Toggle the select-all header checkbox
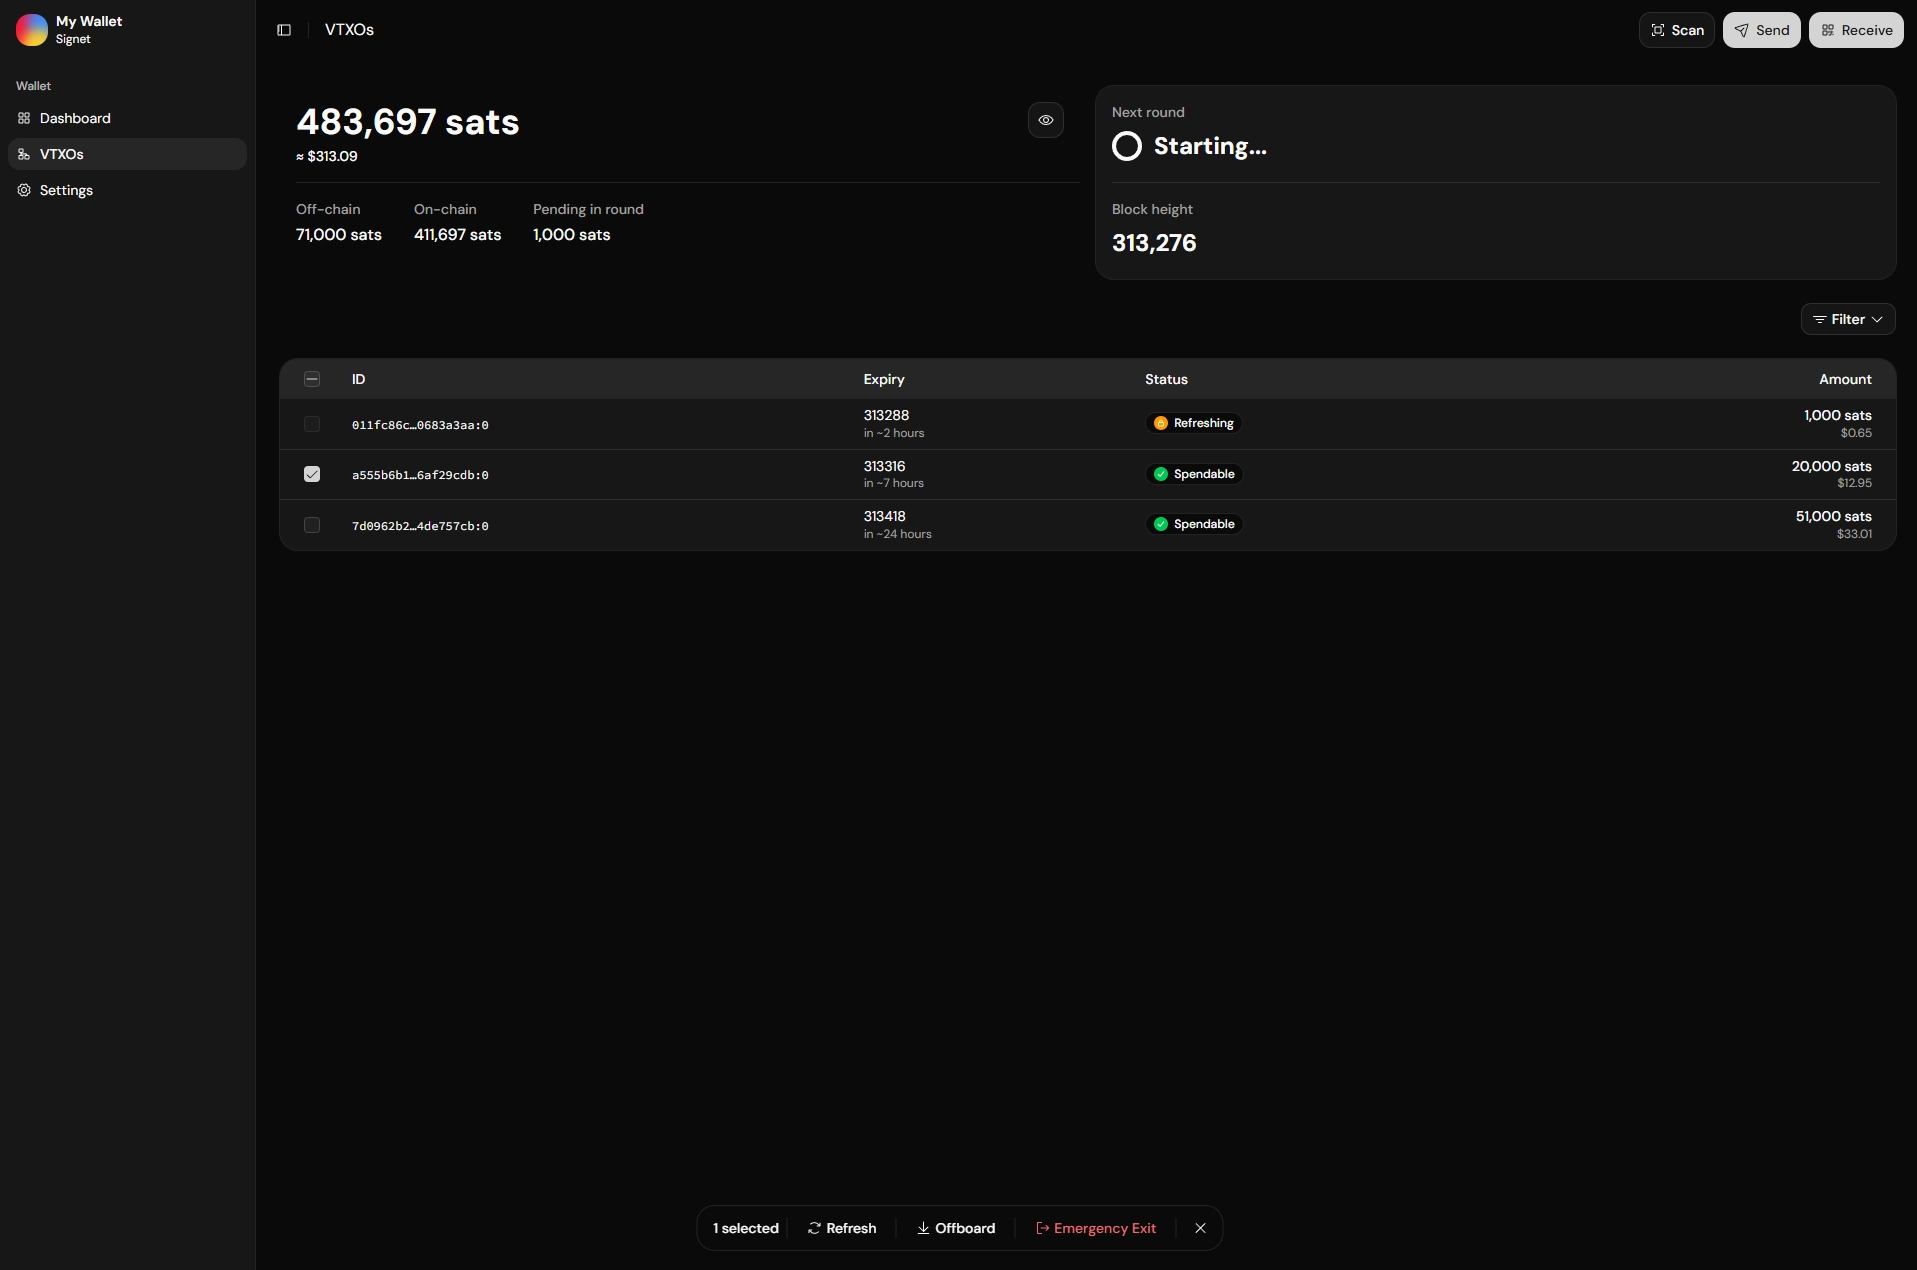 pyautogui.click(x=312, y=379)
